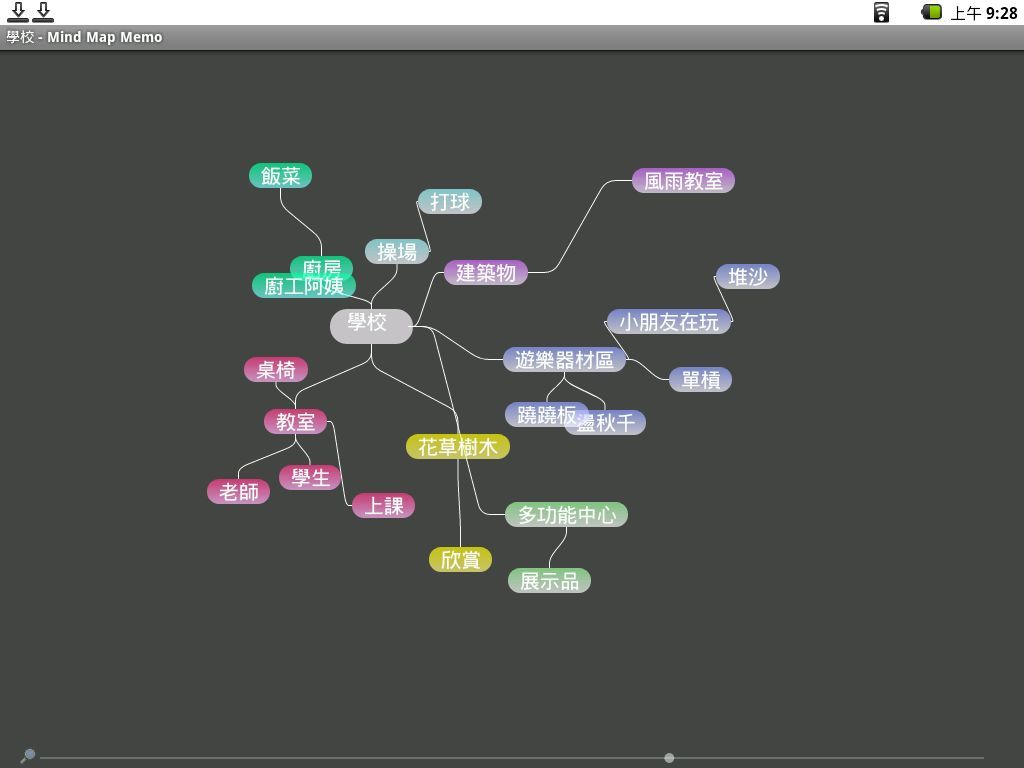1024x768 pixels.
Task: Tap the clock showing 9:28
Action: (x=1001, y=13)
